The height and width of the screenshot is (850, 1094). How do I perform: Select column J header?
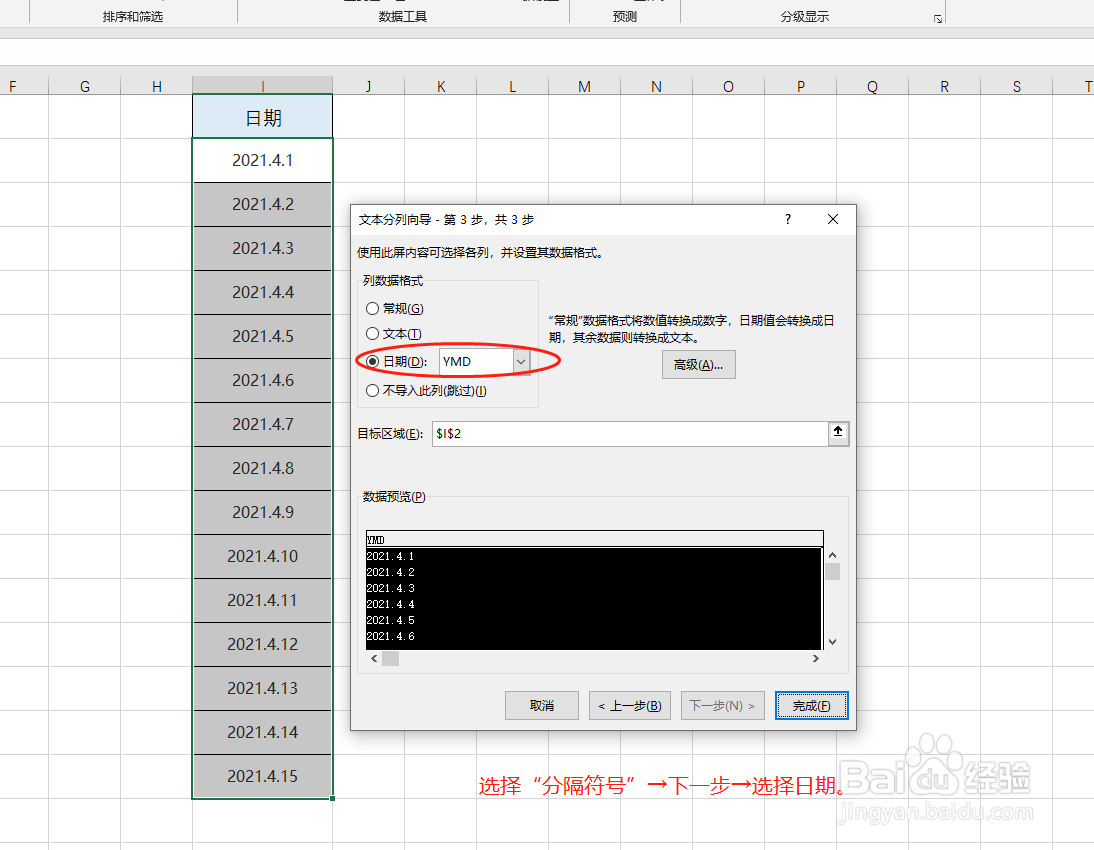pos(368,86)
